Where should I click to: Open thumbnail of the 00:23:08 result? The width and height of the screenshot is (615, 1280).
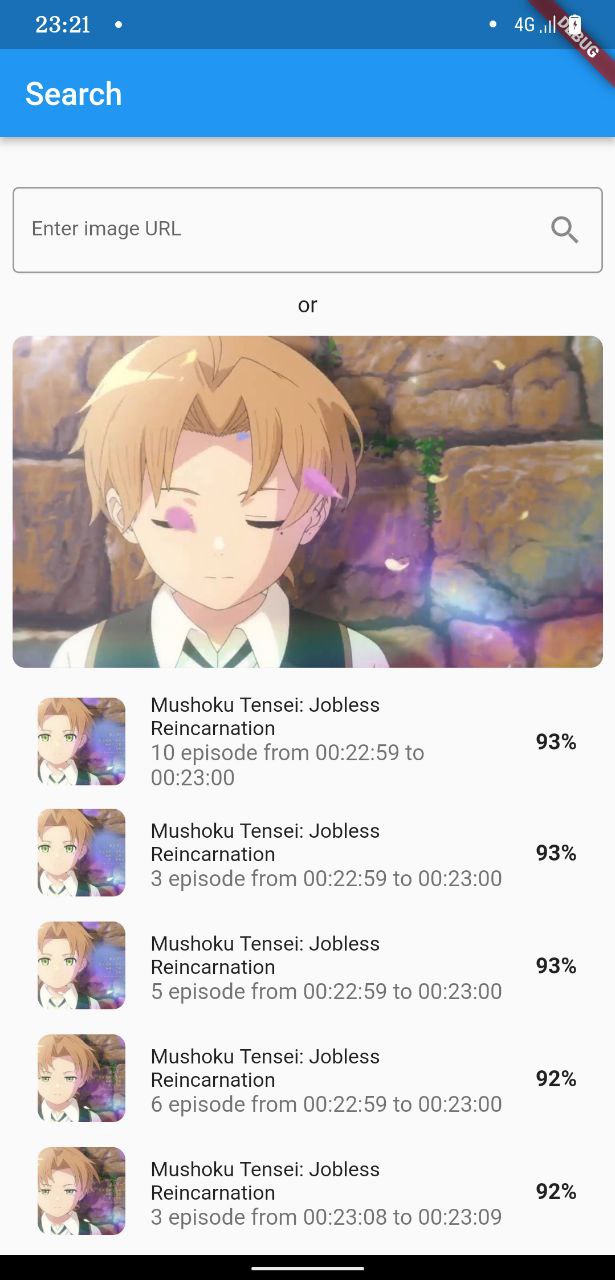coord(81,1191)
